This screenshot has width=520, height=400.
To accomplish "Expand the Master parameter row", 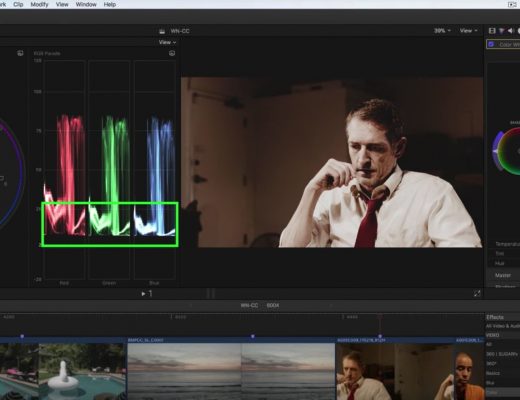I will (503, 275).
